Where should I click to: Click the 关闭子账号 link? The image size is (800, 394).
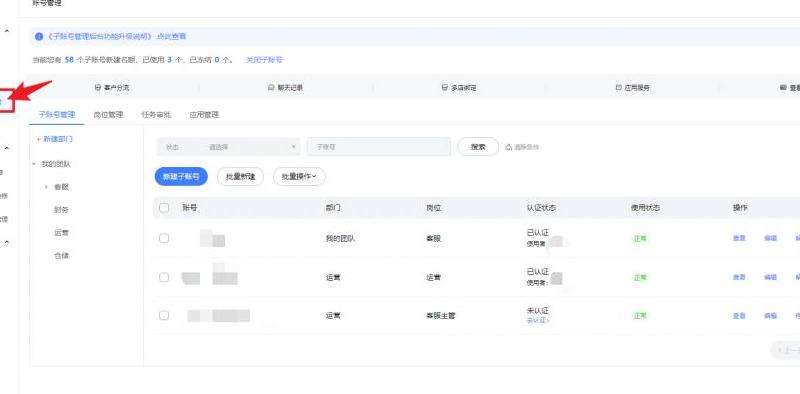pyautogui.click(x=264, y=60)
